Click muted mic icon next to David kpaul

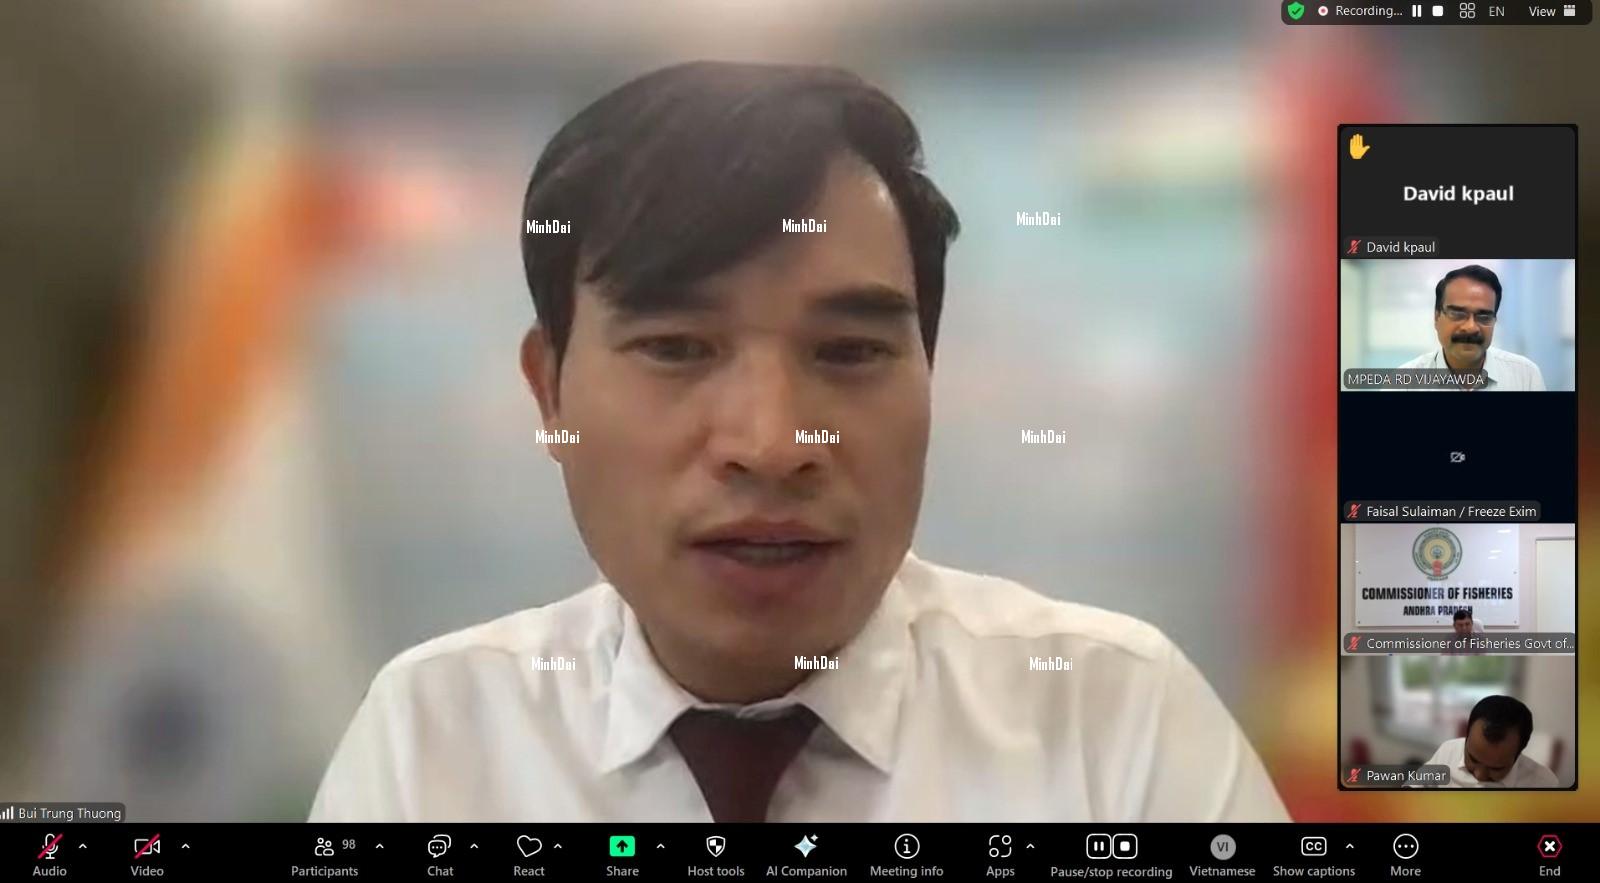pyautogui.click(x=1355, y=247)
